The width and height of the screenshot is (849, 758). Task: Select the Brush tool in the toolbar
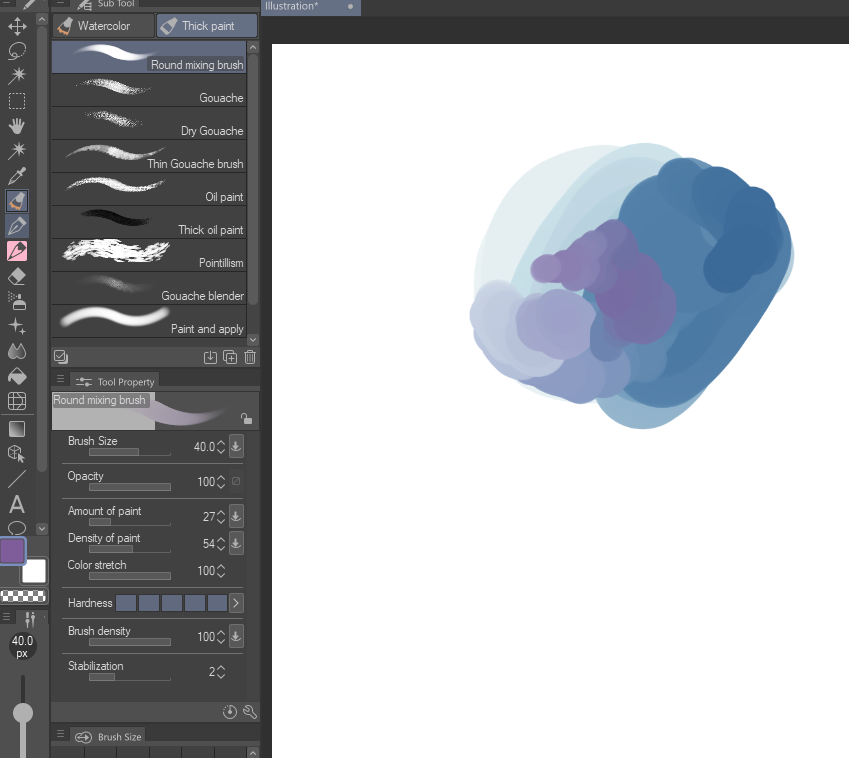click(x=17, y=201)
